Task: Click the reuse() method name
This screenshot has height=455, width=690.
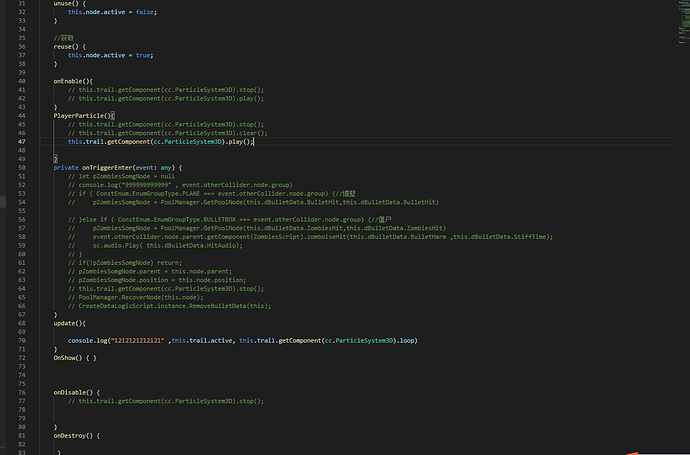Action: pos(64,46)
